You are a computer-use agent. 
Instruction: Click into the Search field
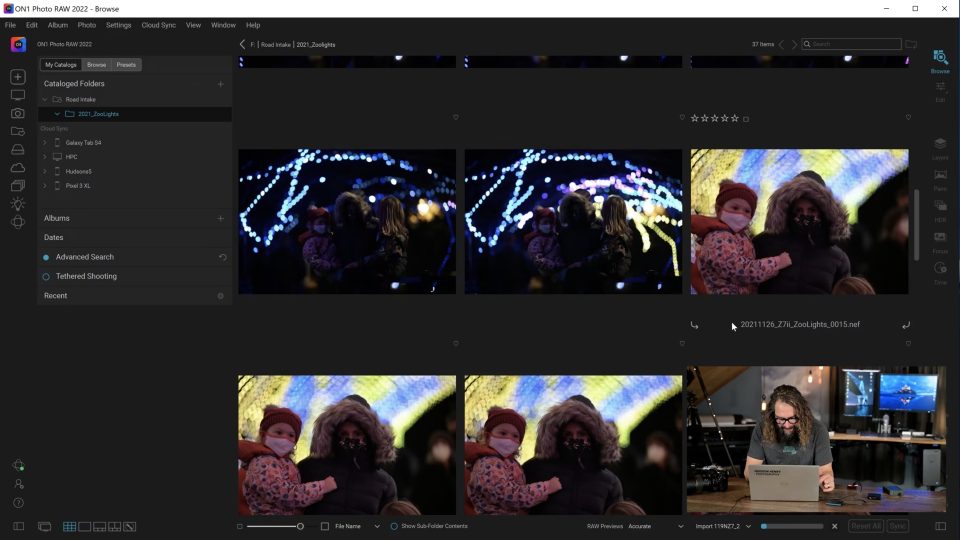click(x=852, y=44)
